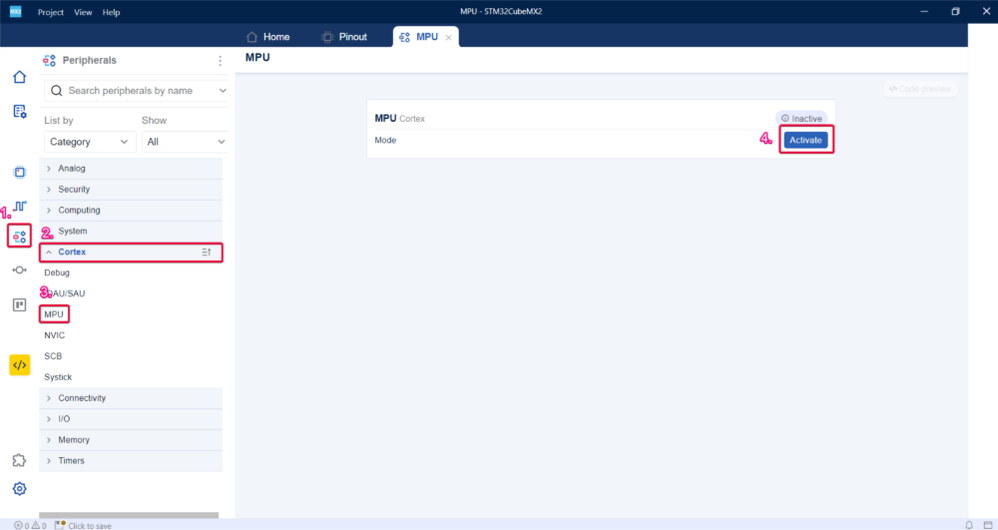Expand the Connectivity category
The width and height of the screenshot is (998, 530).
point(131,398)
